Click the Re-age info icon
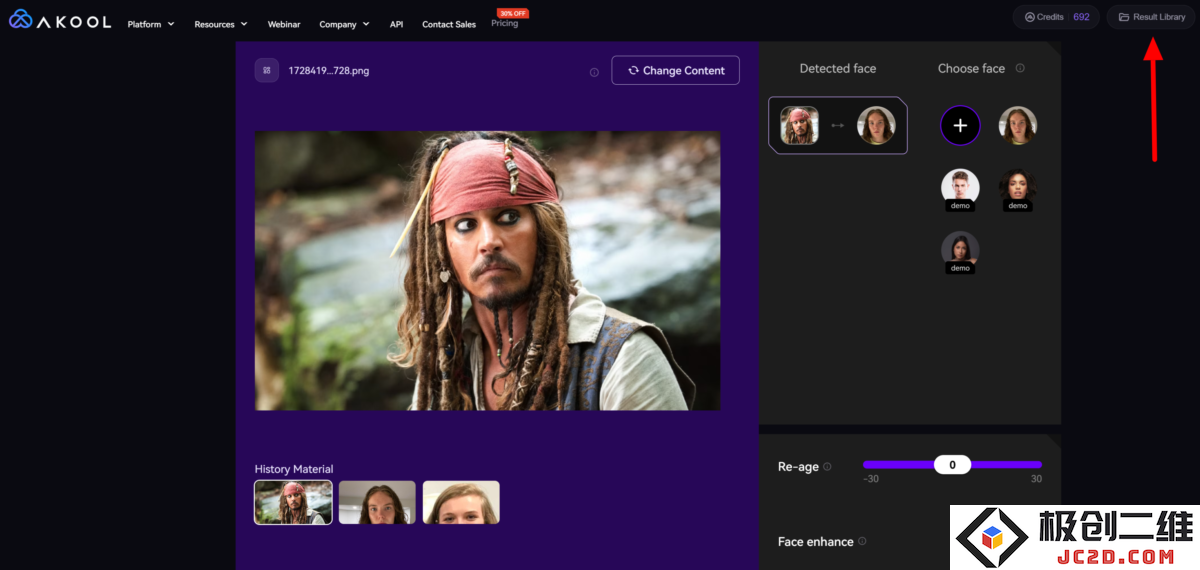 827,467
